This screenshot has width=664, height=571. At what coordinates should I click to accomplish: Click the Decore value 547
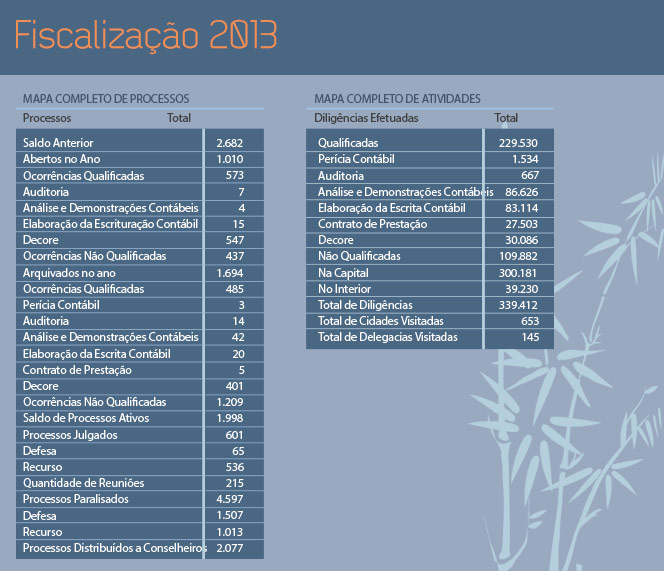(235, 240)
